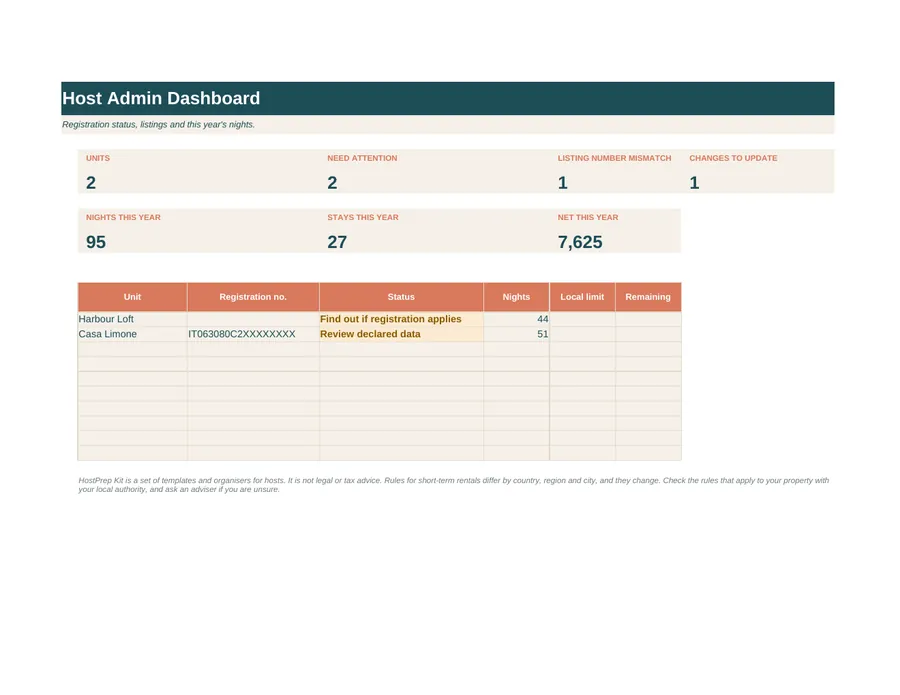Click registration number IT063080C2XXXXXXXX cell
This screenshot has height=695, width=900.
[x=253, y=334]
